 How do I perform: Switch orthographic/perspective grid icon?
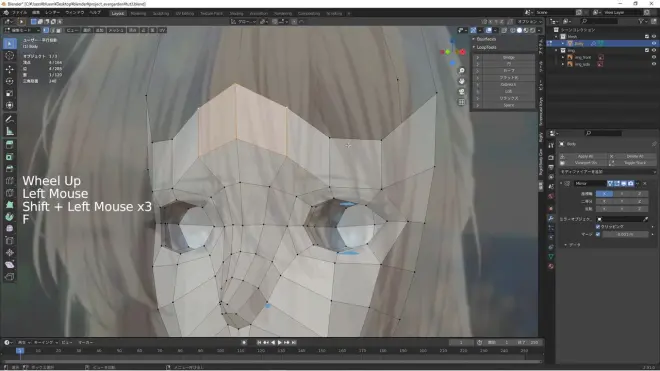[462, 102]
